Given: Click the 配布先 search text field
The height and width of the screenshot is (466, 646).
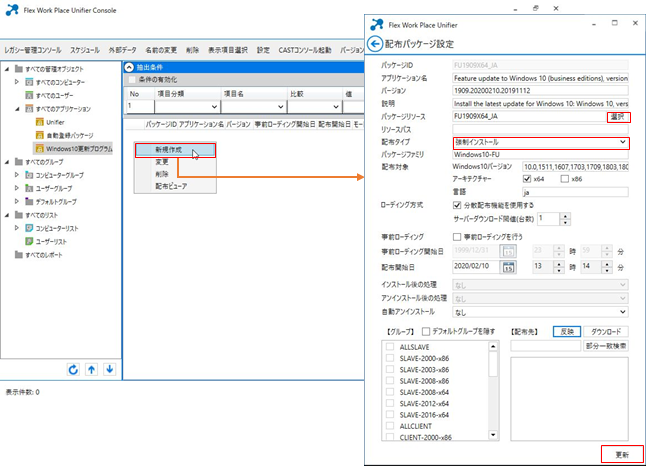Looking at the screenshot, I should [545, 346].
